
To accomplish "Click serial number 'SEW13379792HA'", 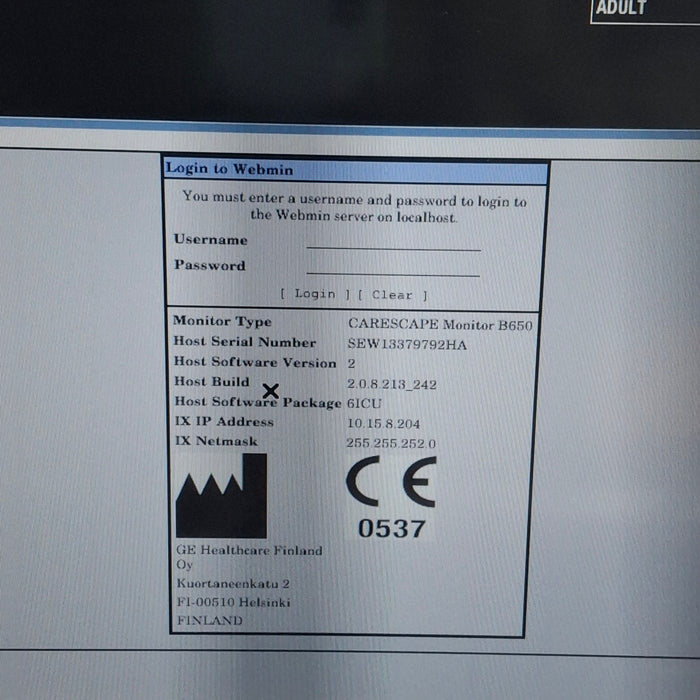I will [x=407, y=345].
